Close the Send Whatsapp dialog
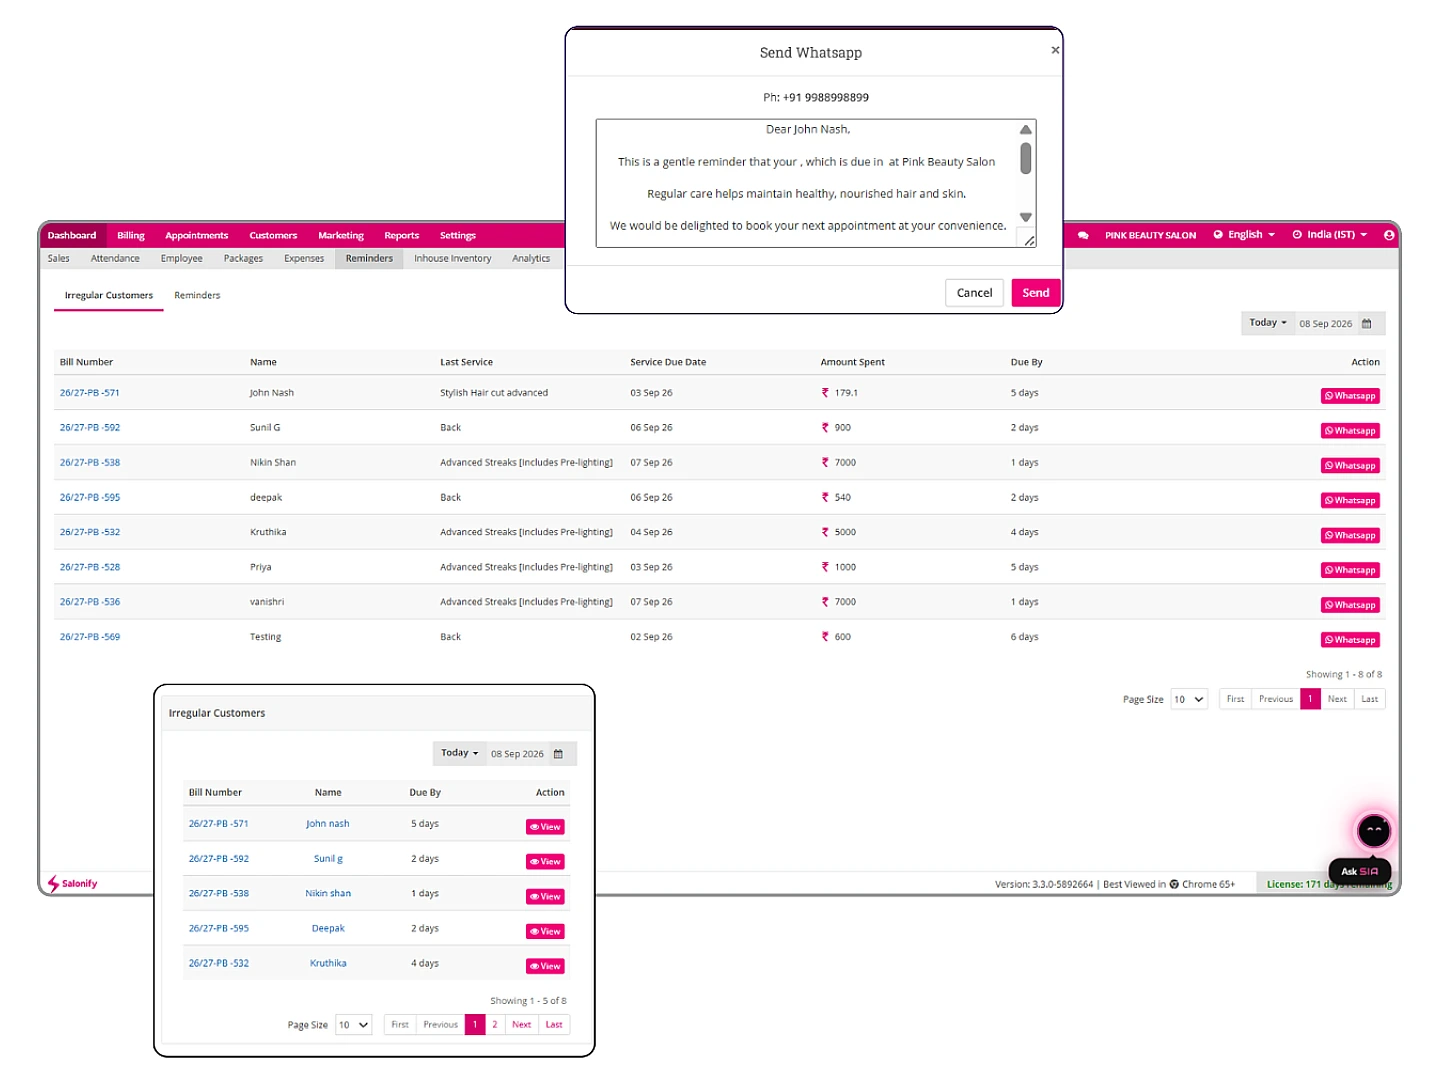Screen dimensions: 1440x1080 point(1055,50)
